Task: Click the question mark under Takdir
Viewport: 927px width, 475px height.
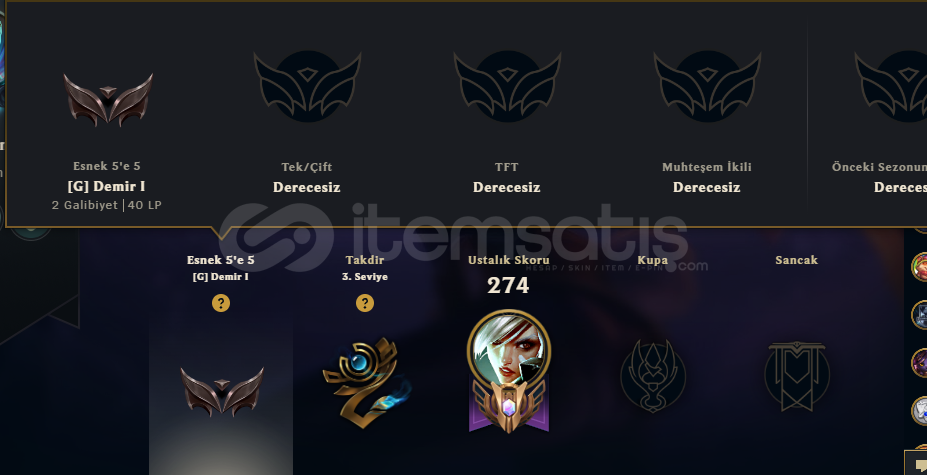Action: [365, 303]
